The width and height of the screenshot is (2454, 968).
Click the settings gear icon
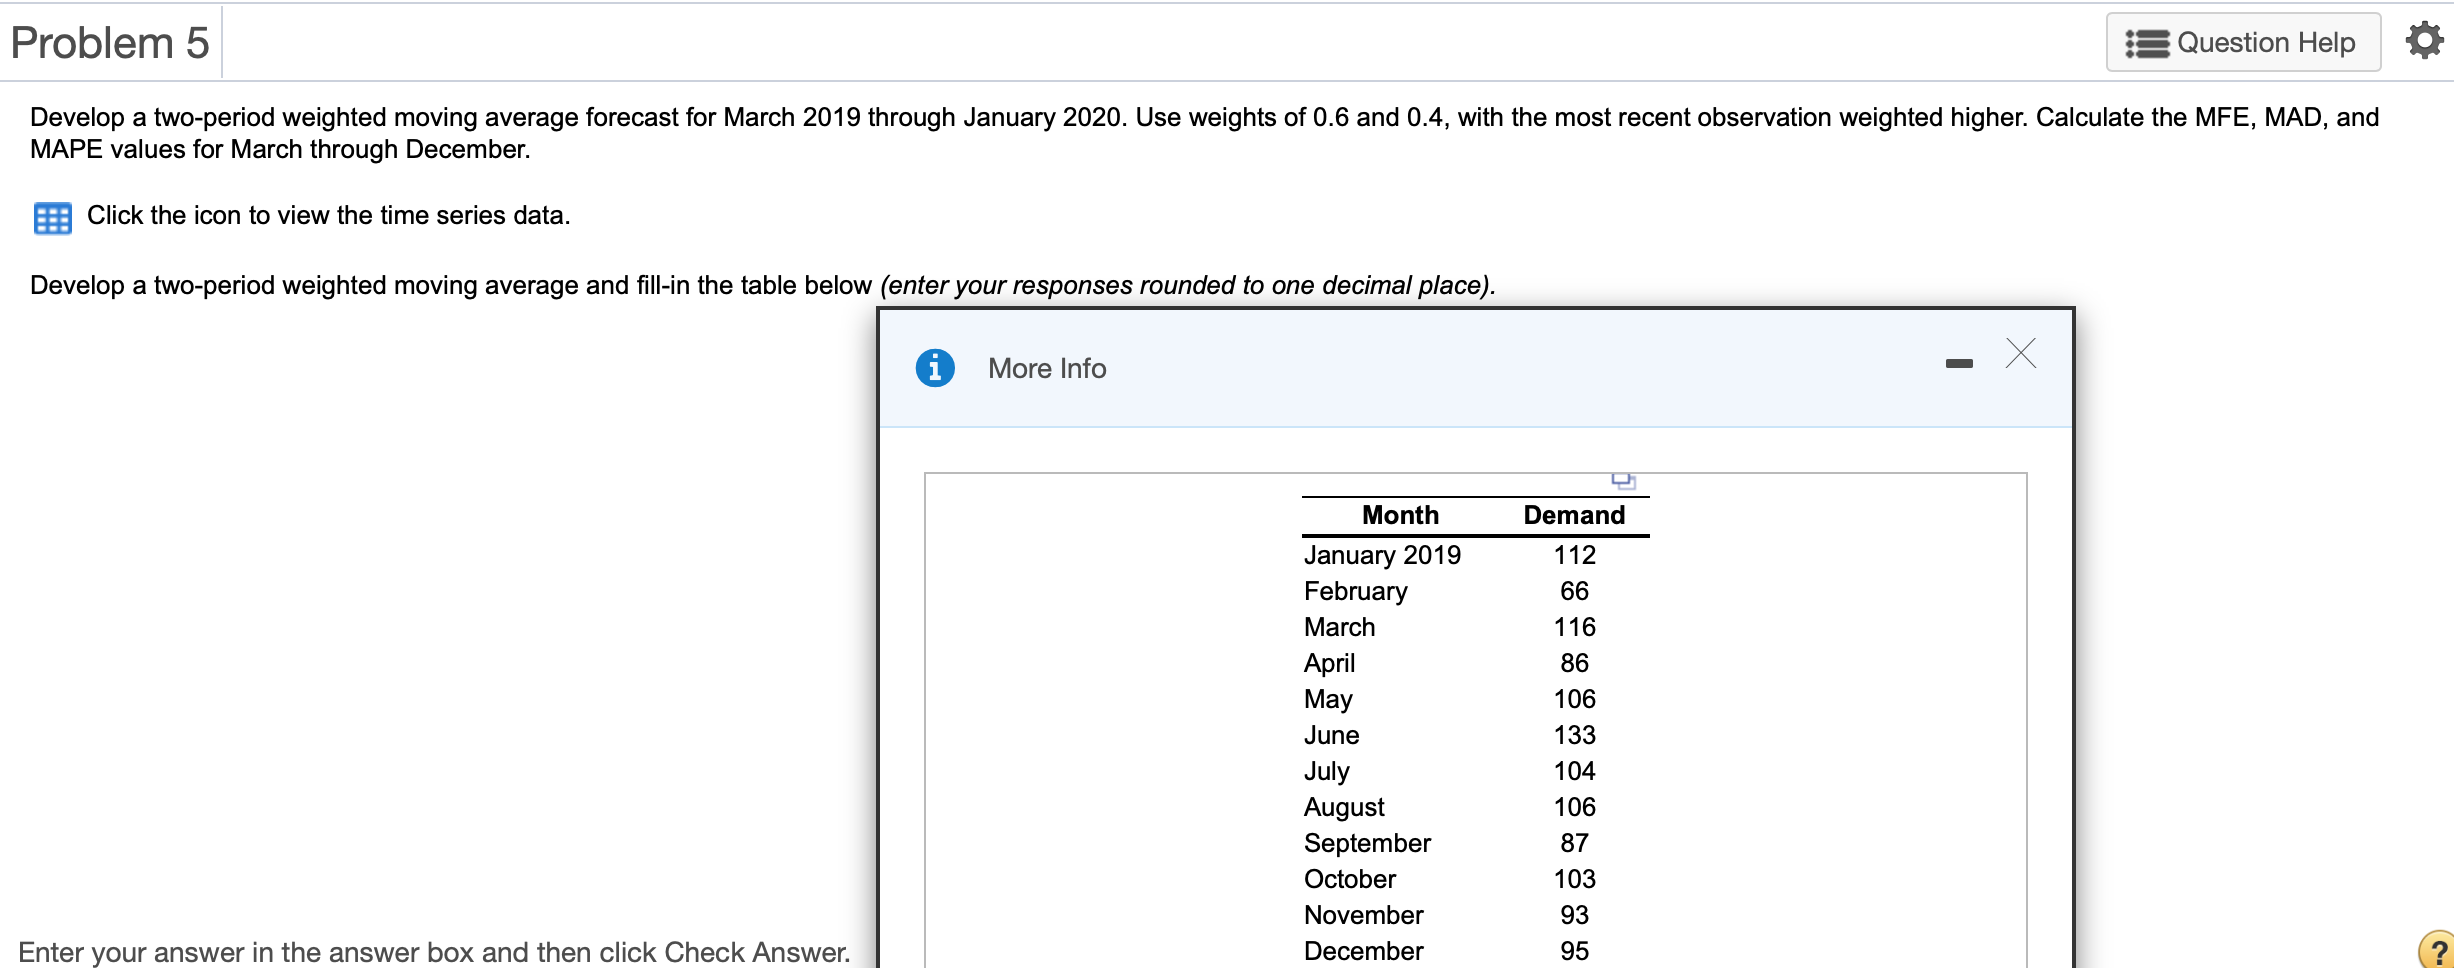click(2425, 41)
